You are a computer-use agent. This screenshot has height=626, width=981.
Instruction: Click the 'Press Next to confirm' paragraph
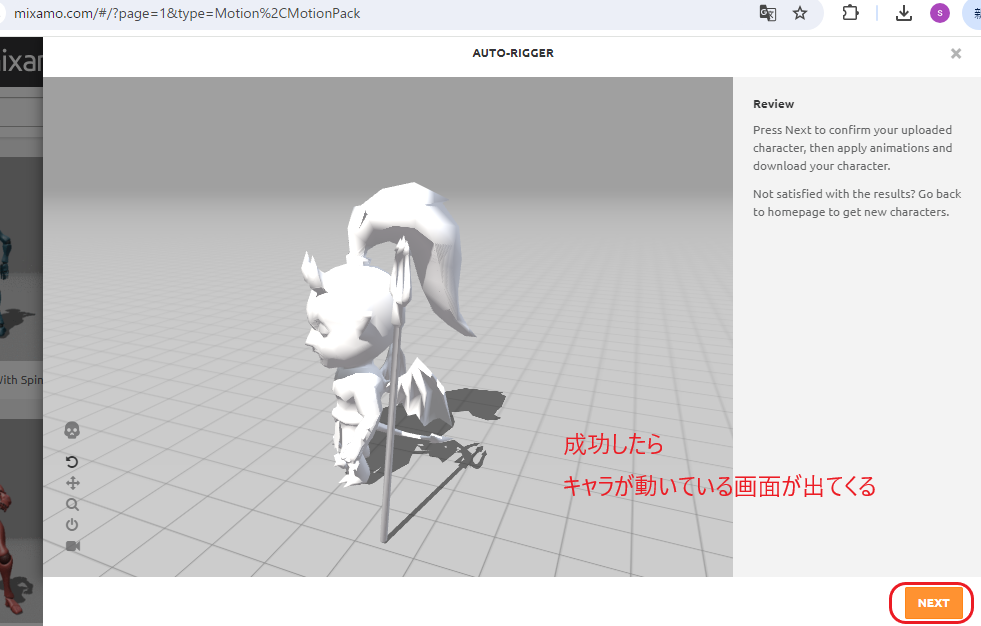tap(853, 148)
